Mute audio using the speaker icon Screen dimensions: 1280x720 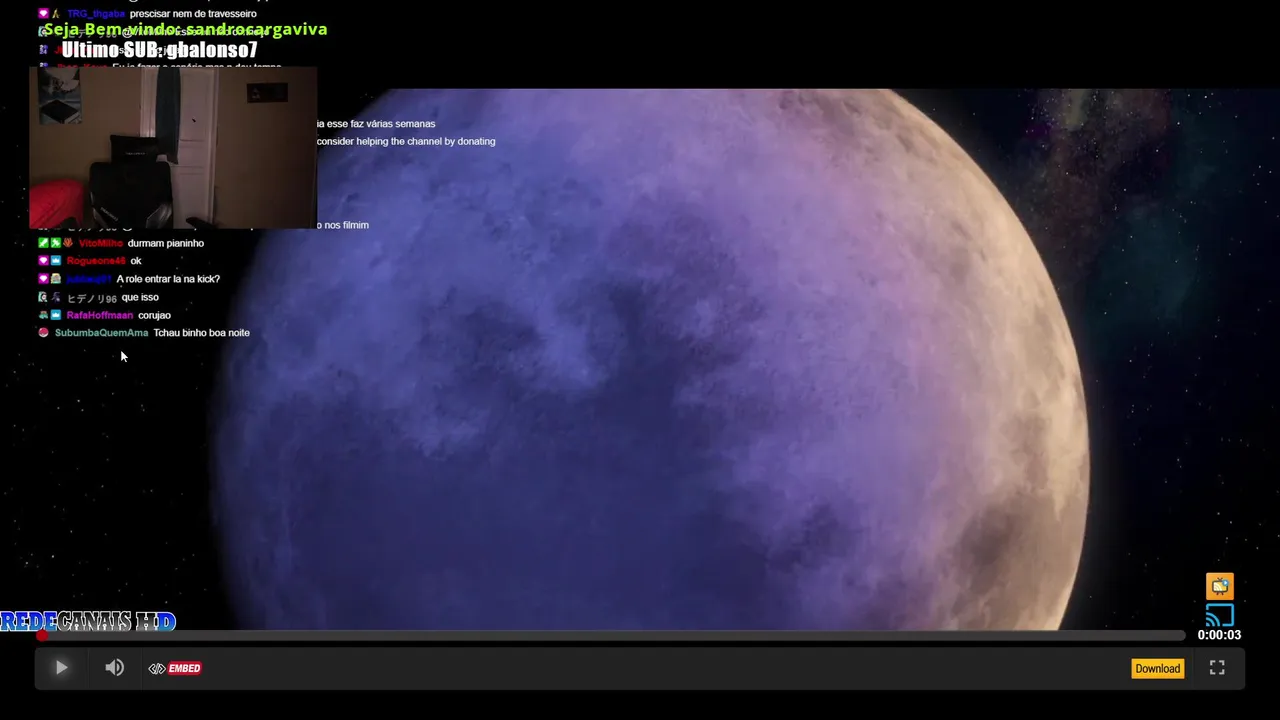115,668
